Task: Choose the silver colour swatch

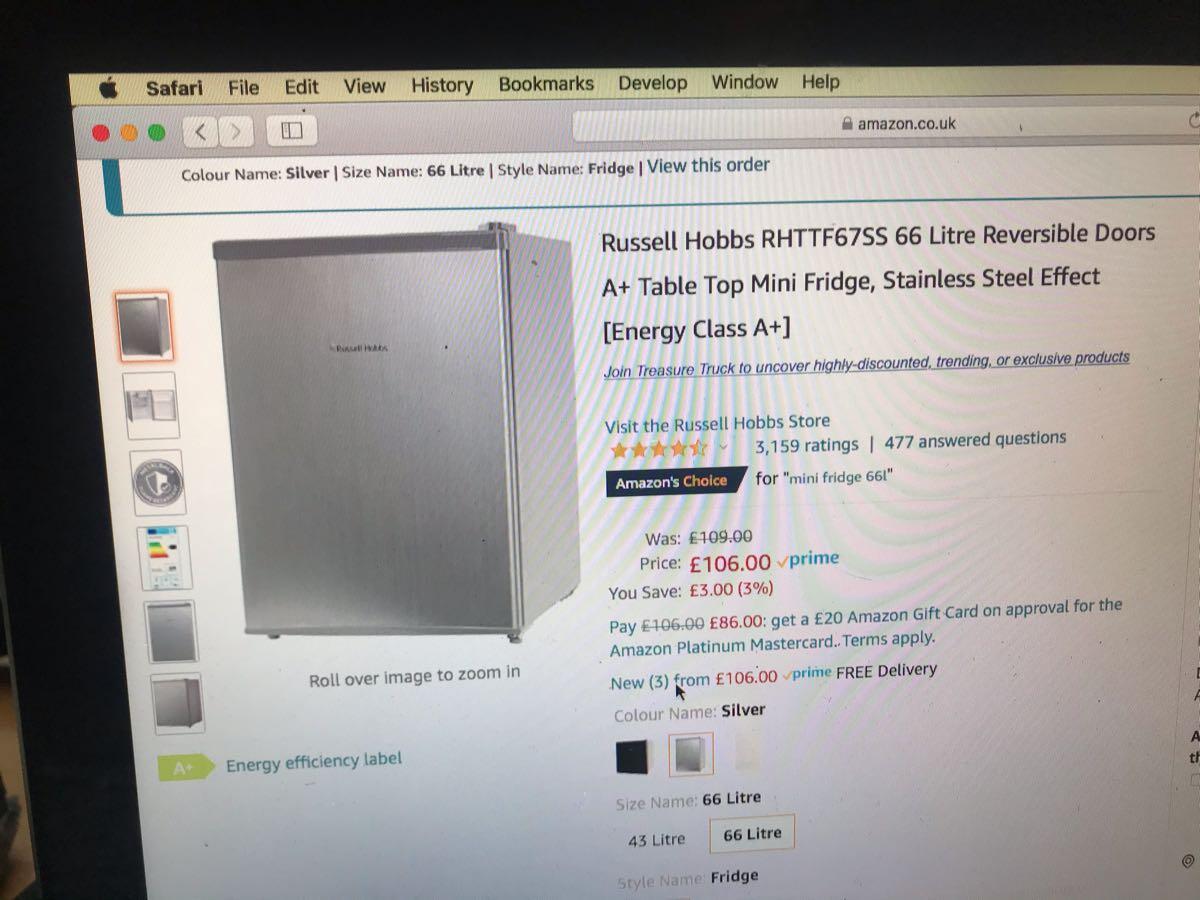Action: (x=690, y=754)
